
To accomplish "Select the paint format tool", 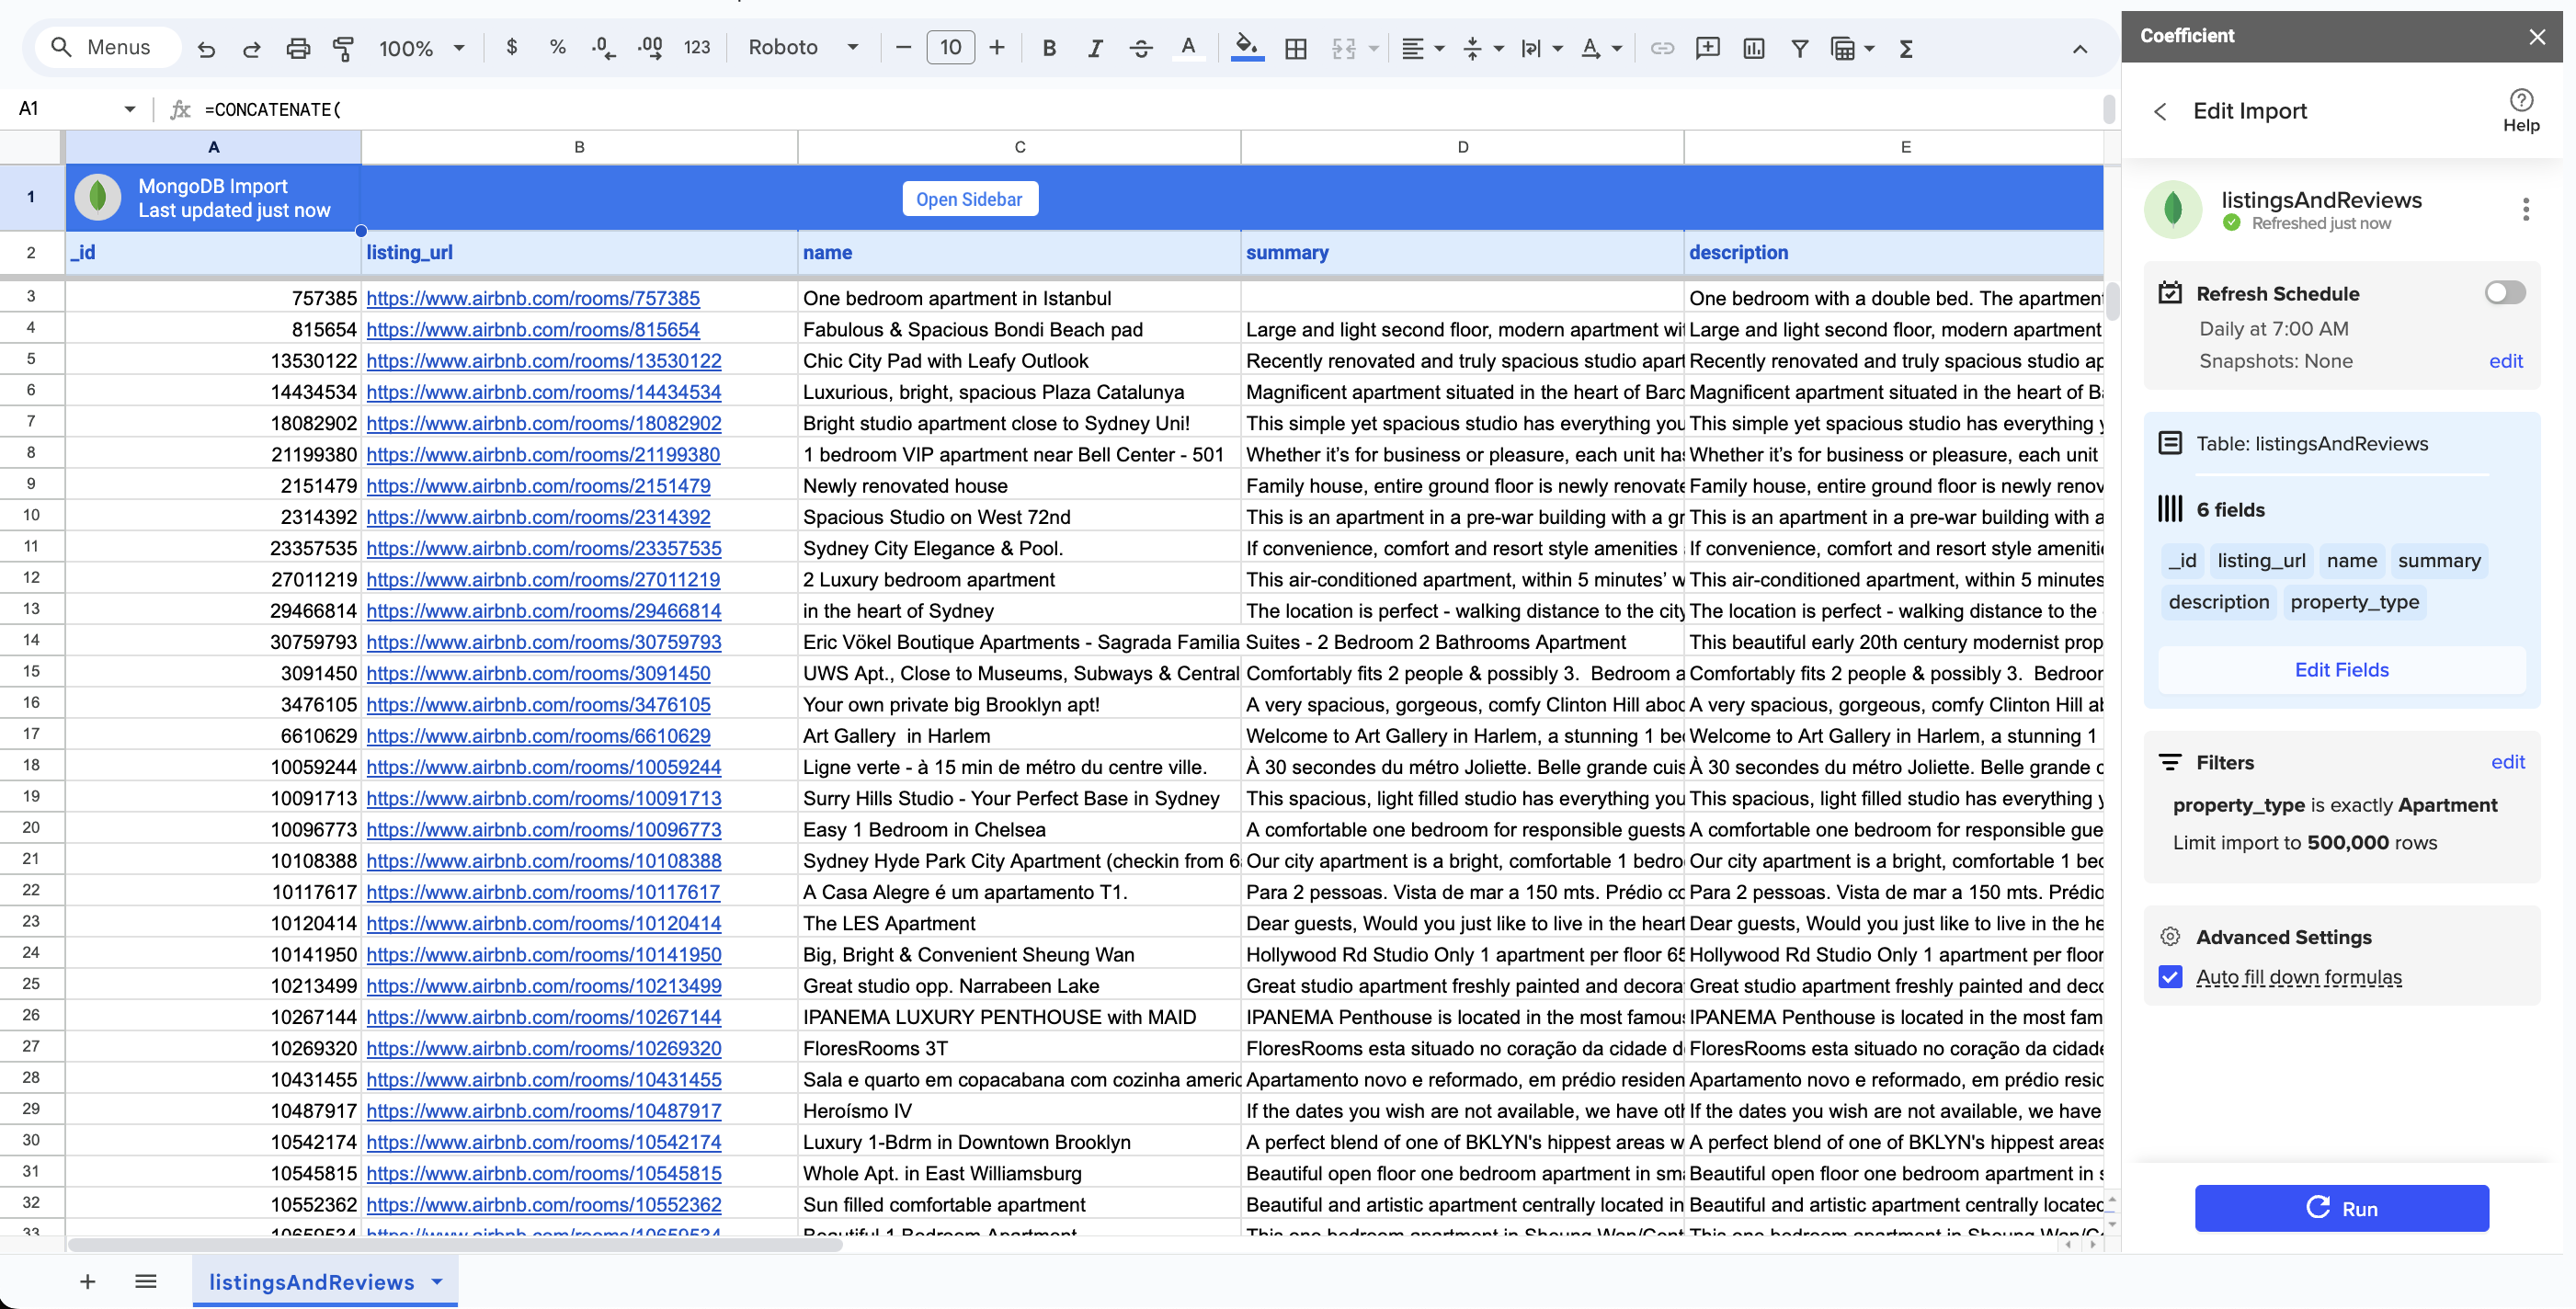I will coord(343,47).
